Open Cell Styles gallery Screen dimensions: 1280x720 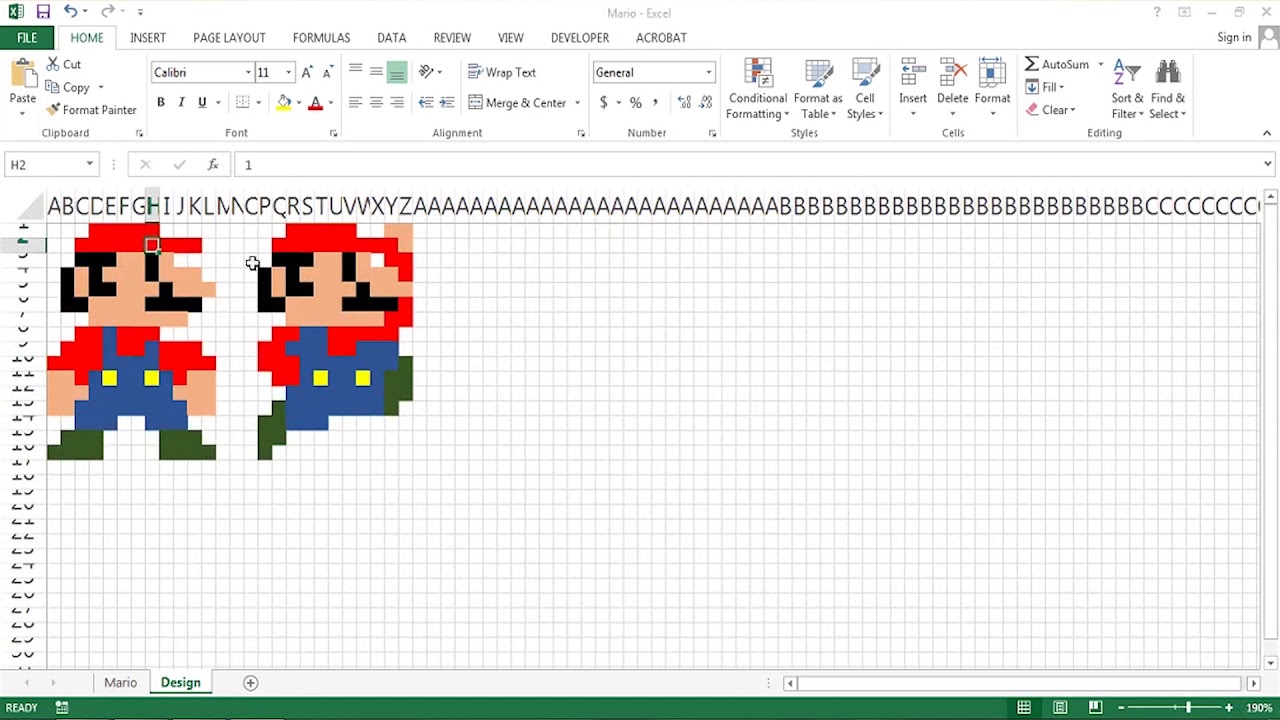tap(865, 89)
